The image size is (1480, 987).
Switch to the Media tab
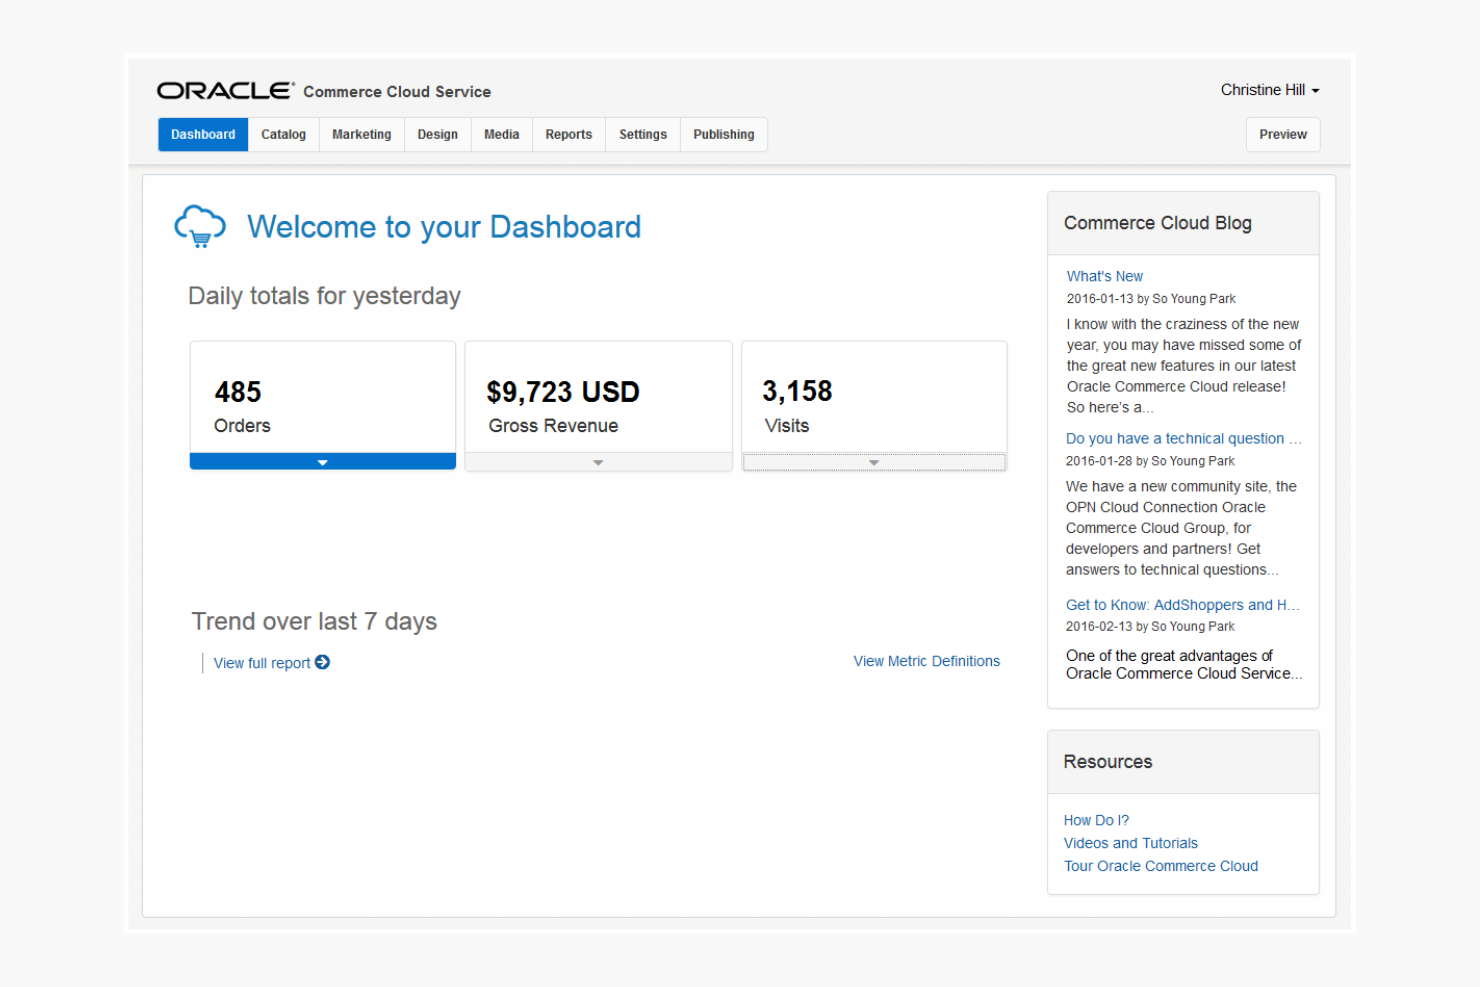point(501,134)
